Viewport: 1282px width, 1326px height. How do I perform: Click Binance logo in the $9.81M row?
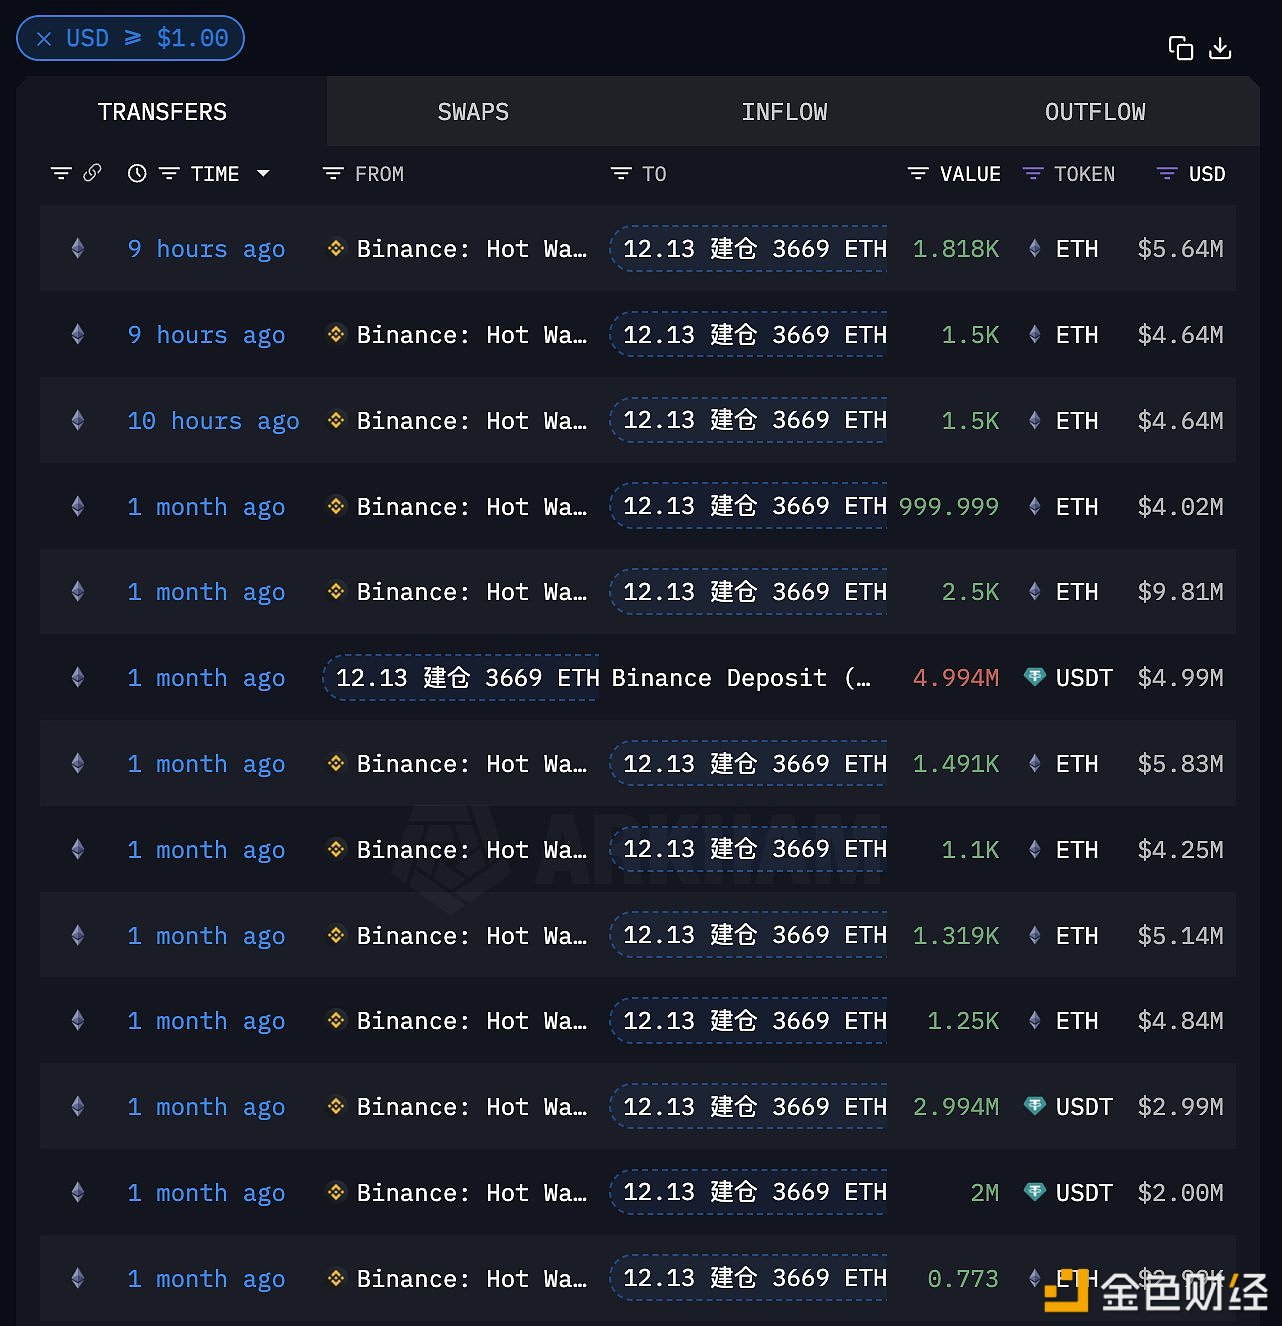click(x=337, y=591)
